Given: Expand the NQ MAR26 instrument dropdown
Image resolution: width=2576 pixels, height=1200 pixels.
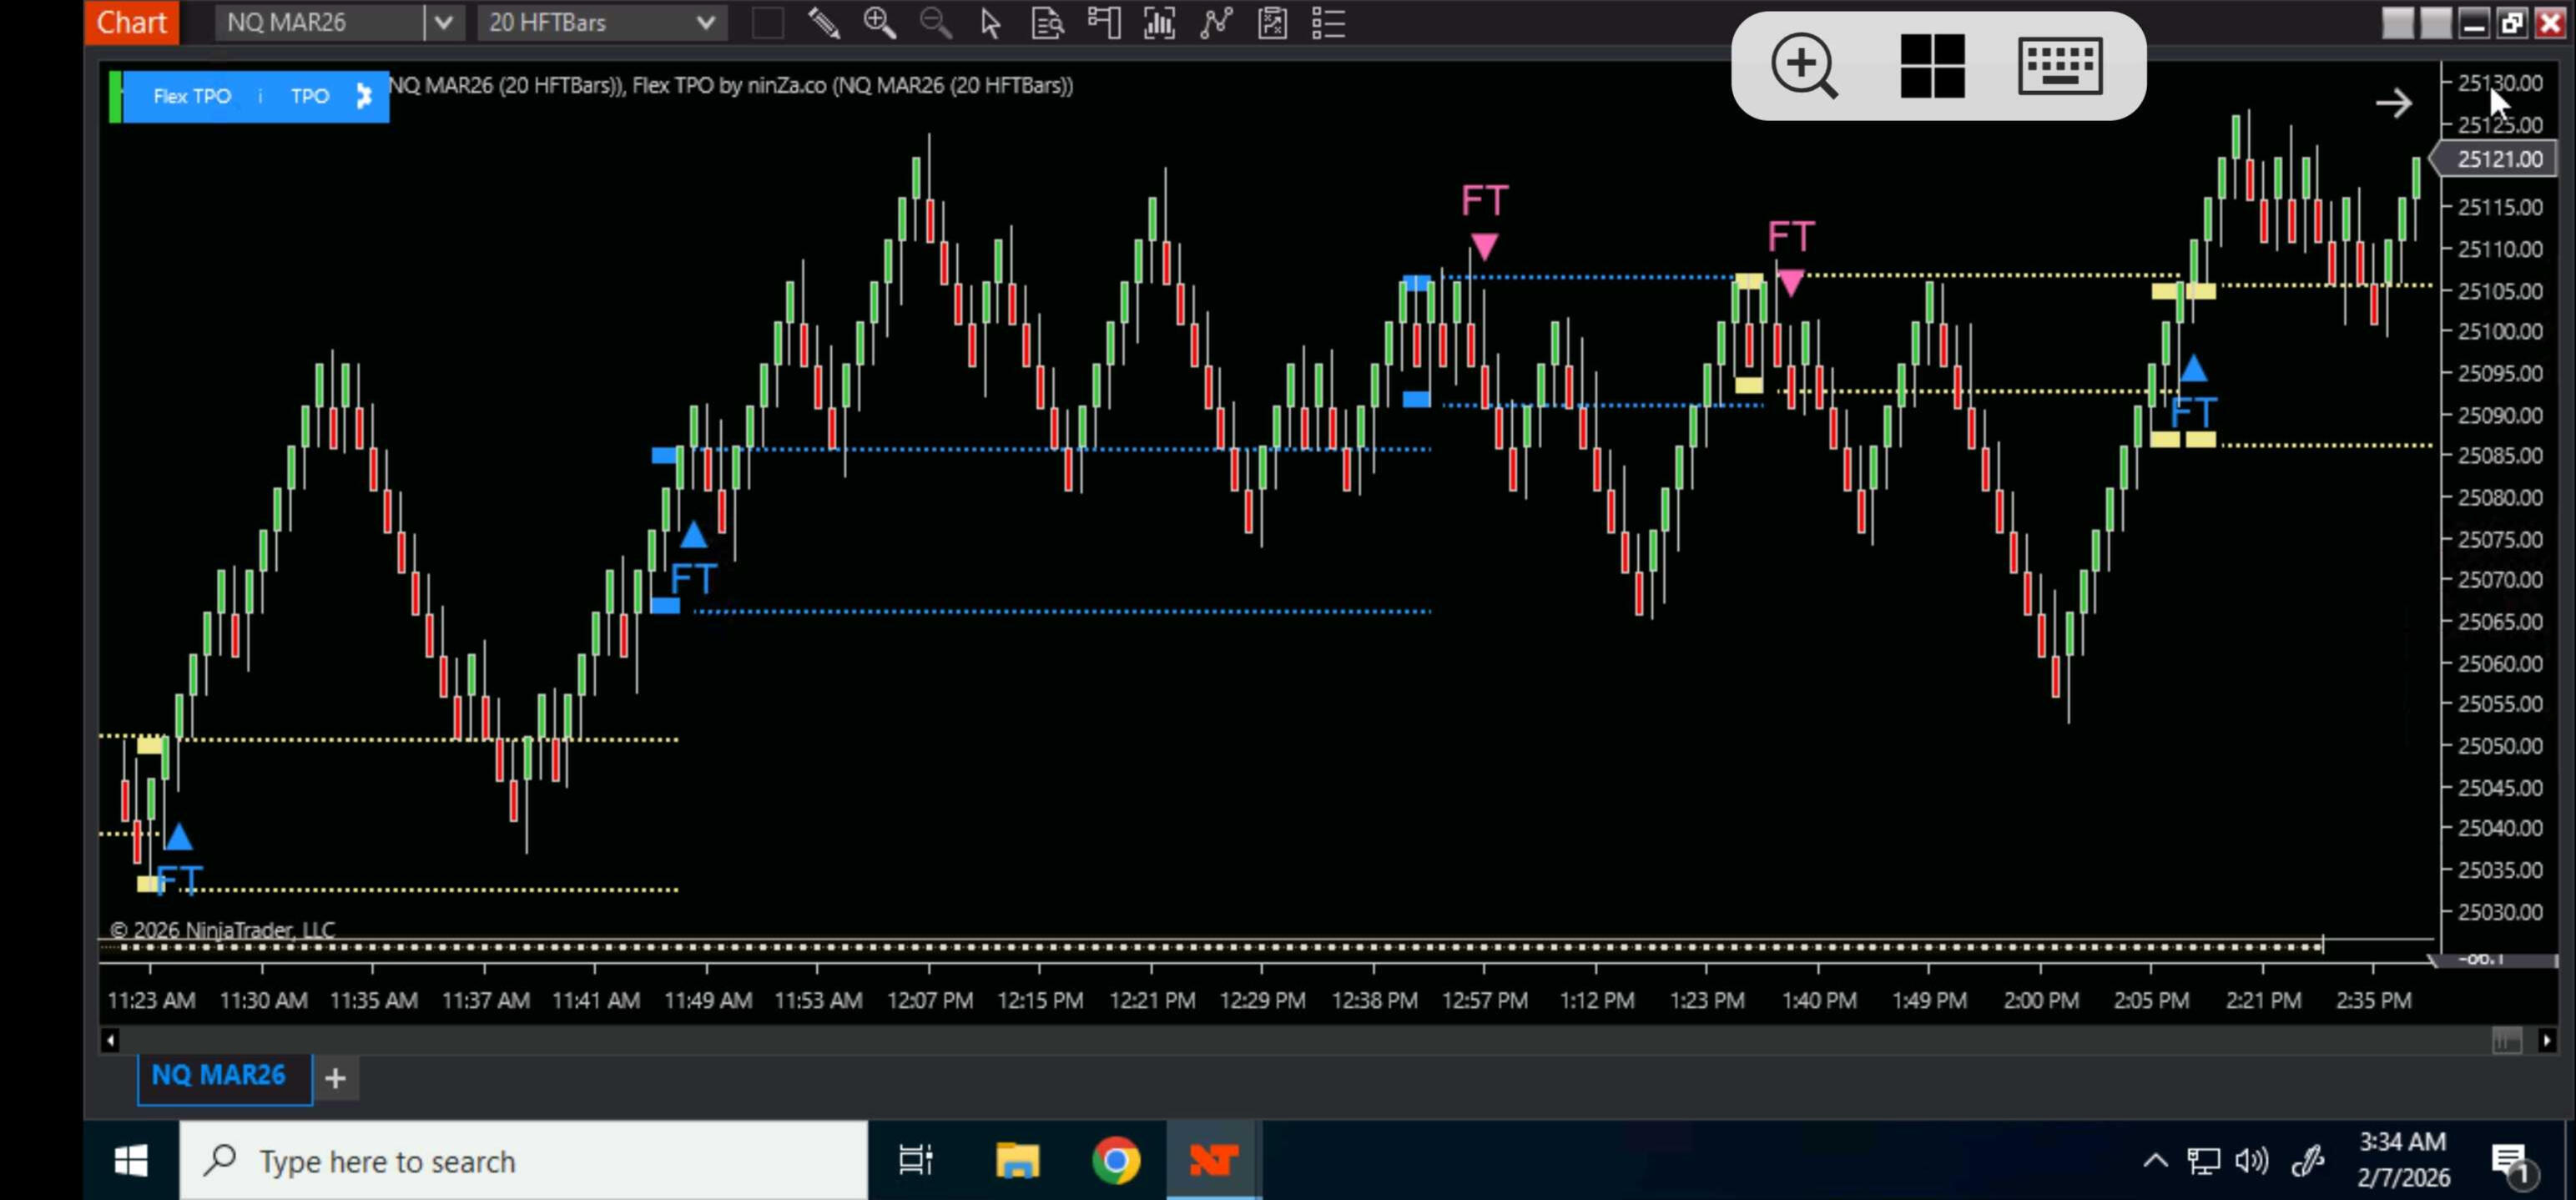Looking at the screenshot, I should tap(444, 23).
